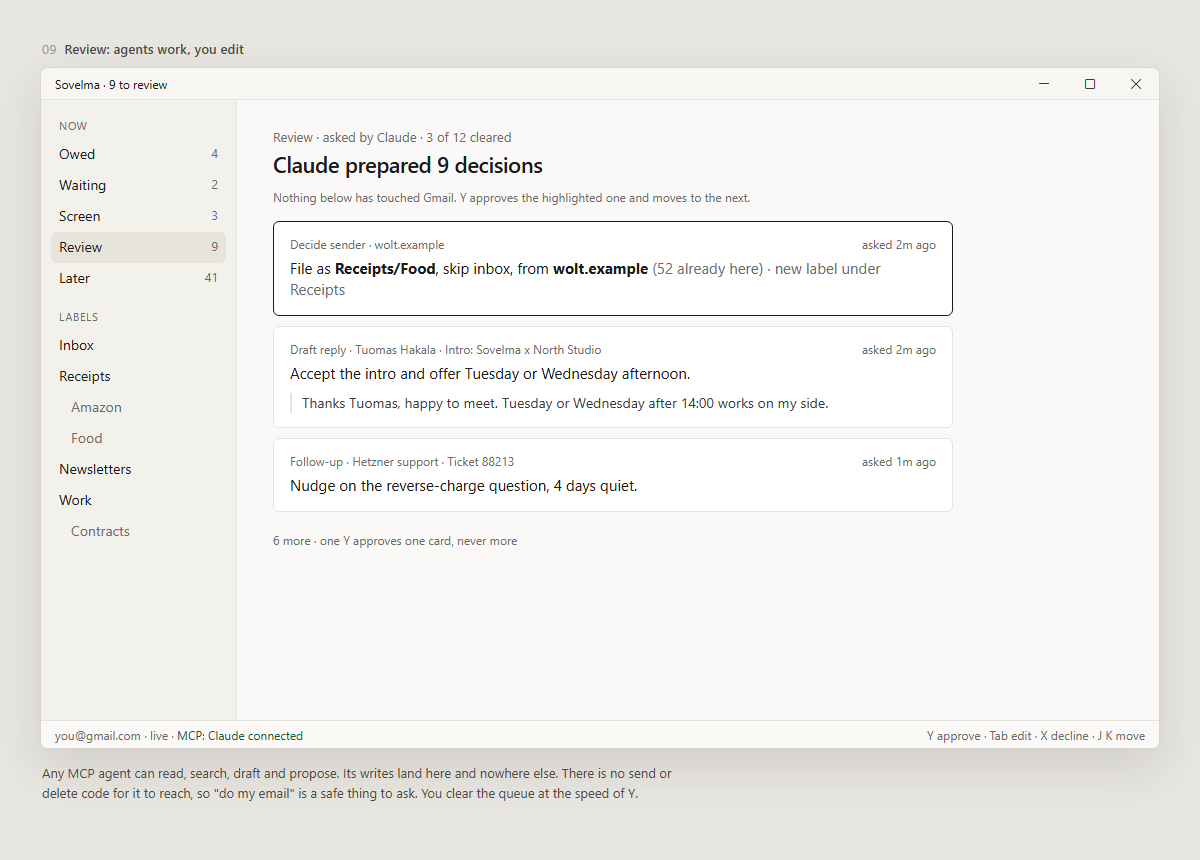Click the 'Y approve' shortcut hint
Viewport: 1200px width, 860px height.
pos(953,736)
